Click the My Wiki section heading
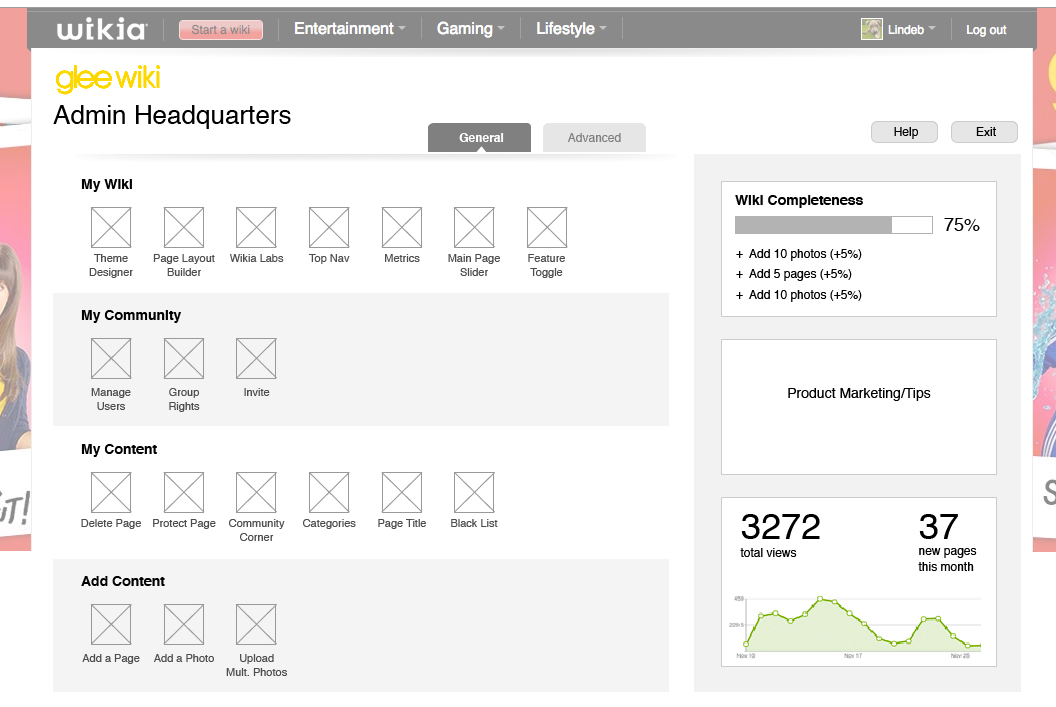This screenshot has width=1056, height=707. (x=106, y=184)
